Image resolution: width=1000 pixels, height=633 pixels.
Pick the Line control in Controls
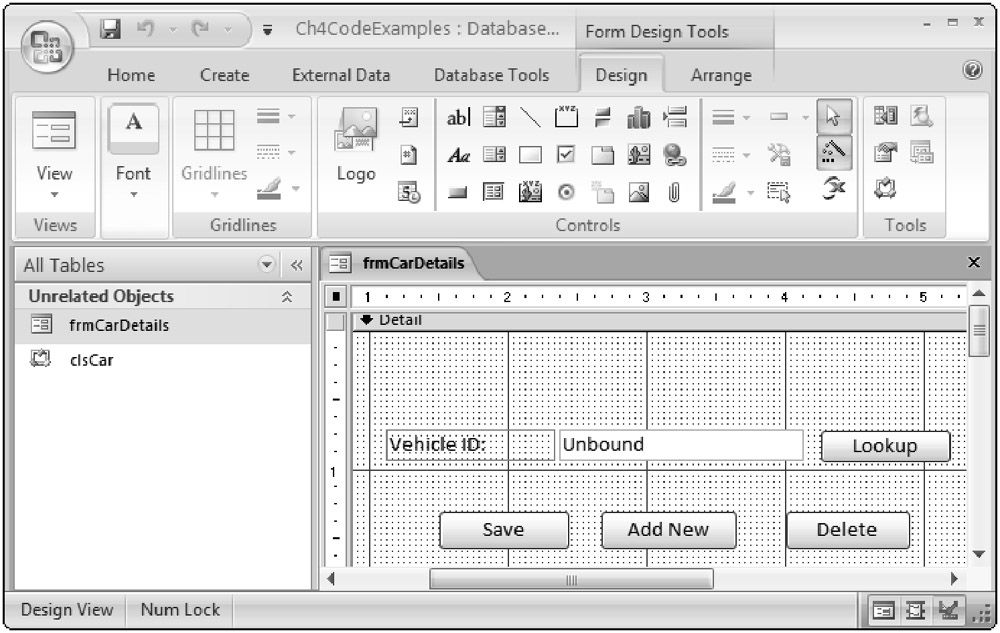(x=531, y=118)
